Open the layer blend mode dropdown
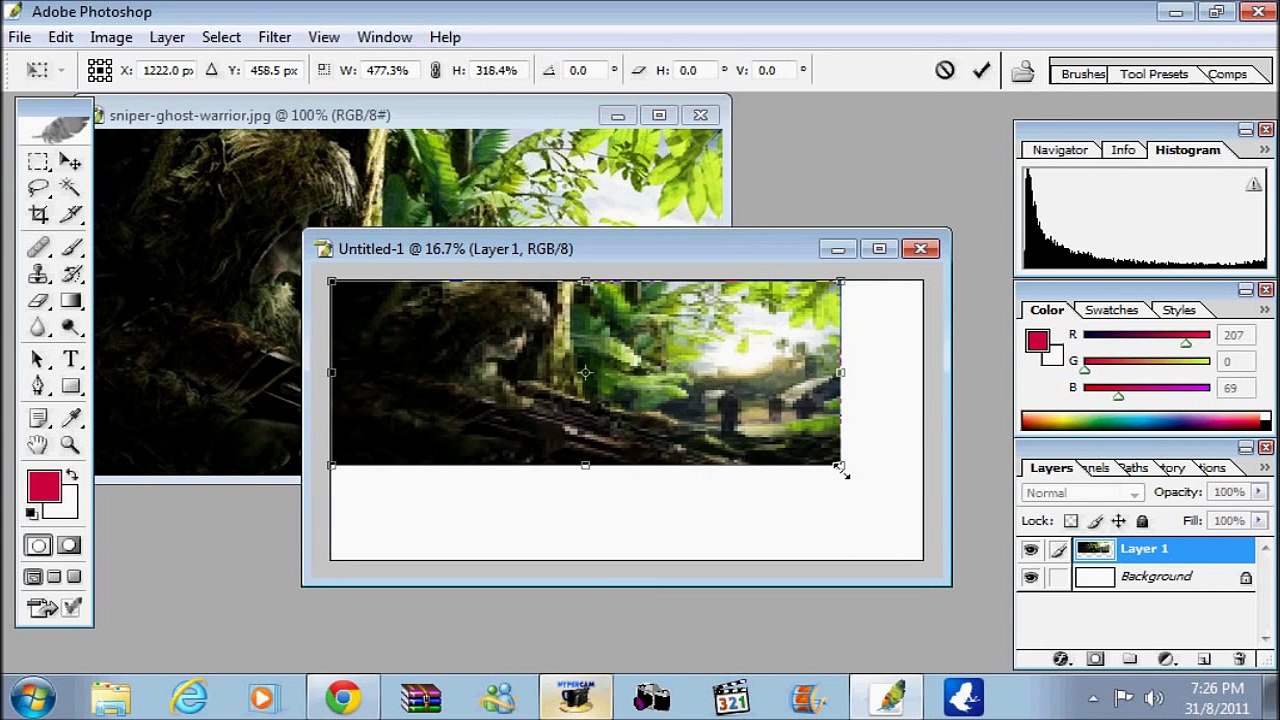The height and width of the screenshot is (720, 1280). tap(1083, 493)
